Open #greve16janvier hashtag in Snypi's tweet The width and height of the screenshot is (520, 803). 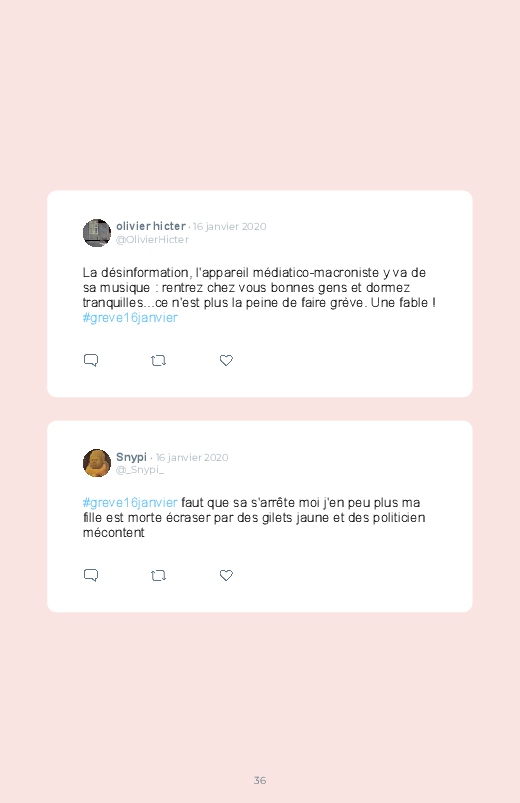130,502
